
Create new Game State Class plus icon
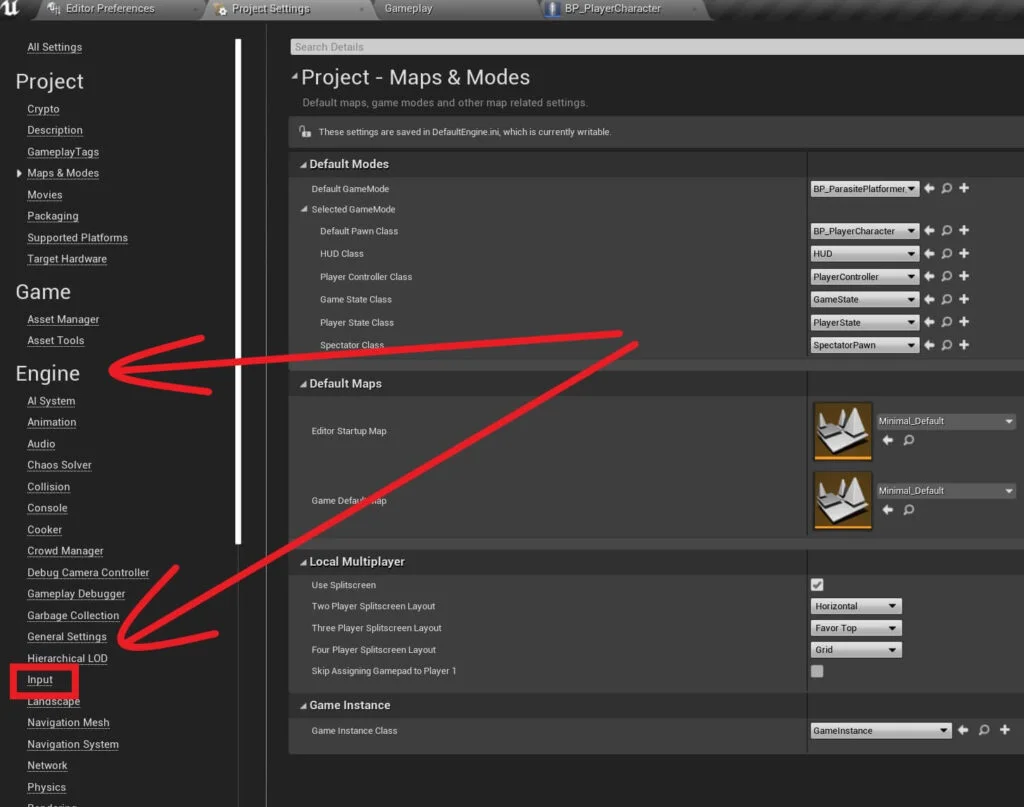tap(964, 299)
